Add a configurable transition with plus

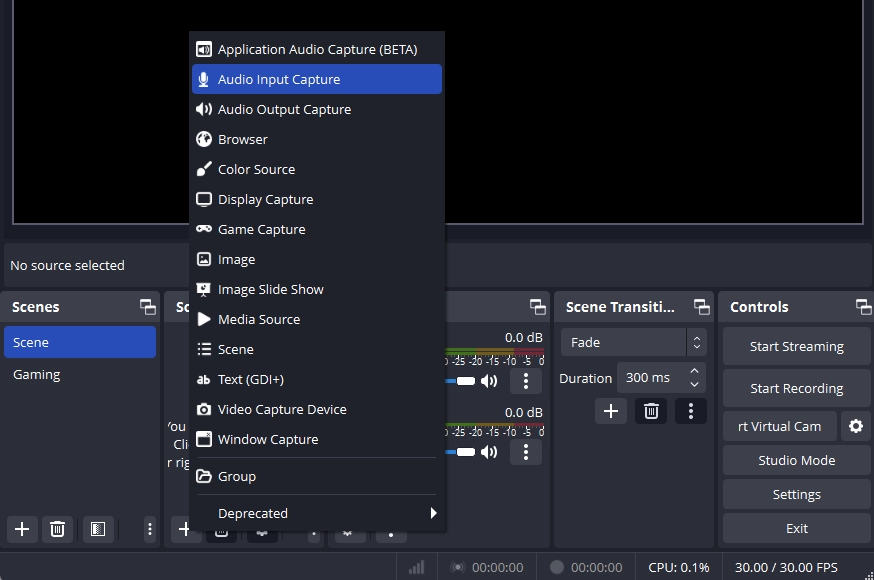point(611,411)
